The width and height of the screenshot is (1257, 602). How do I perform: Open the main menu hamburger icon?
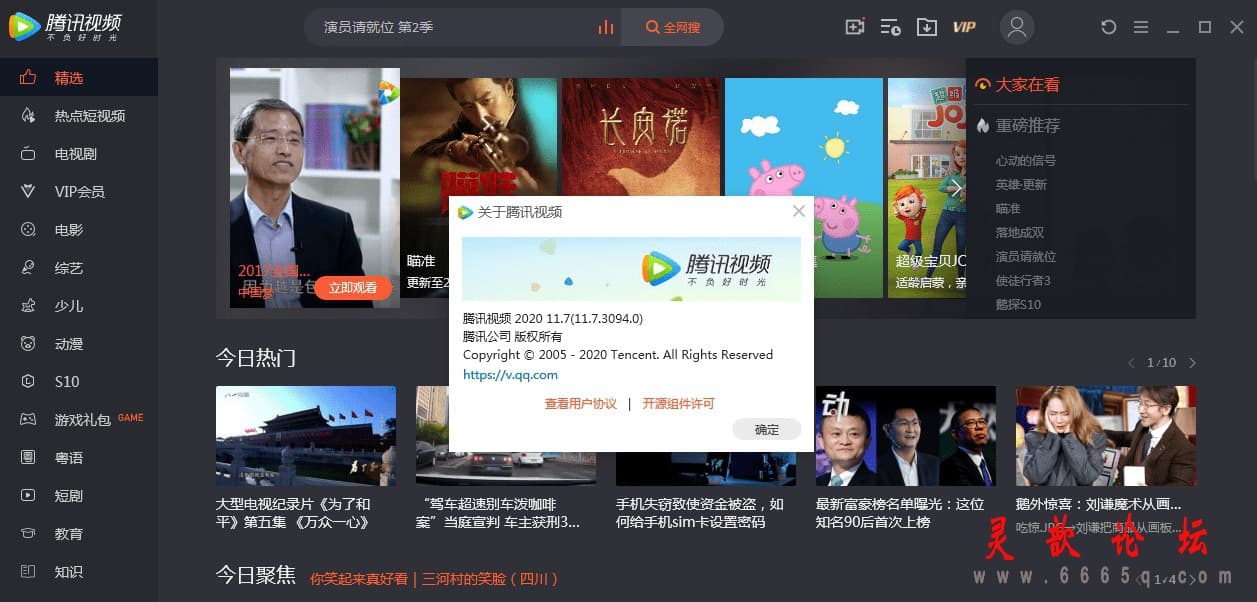(x=1141, y=27)
